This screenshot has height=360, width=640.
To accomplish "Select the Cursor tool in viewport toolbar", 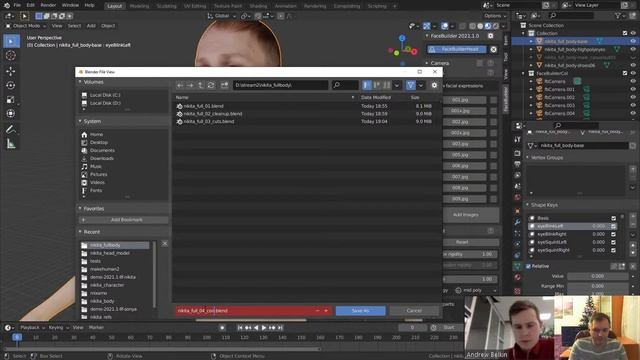I will click(x=11, y=56).
